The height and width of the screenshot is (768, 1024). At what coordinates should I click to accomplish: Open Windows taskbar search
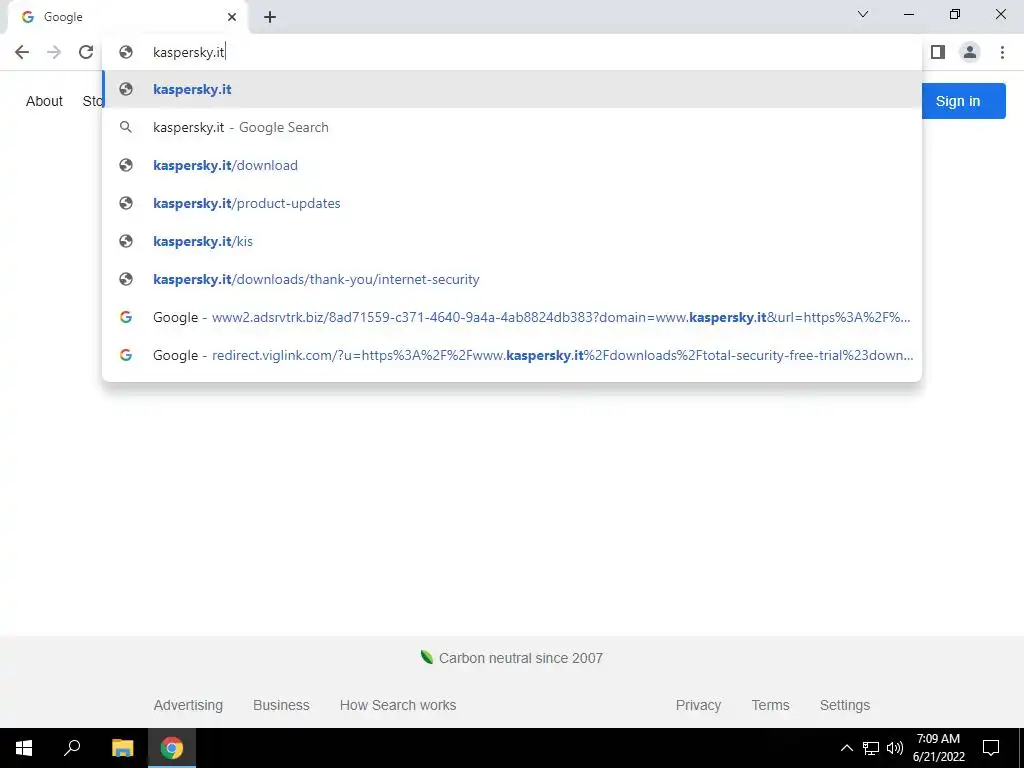point(72,748)
